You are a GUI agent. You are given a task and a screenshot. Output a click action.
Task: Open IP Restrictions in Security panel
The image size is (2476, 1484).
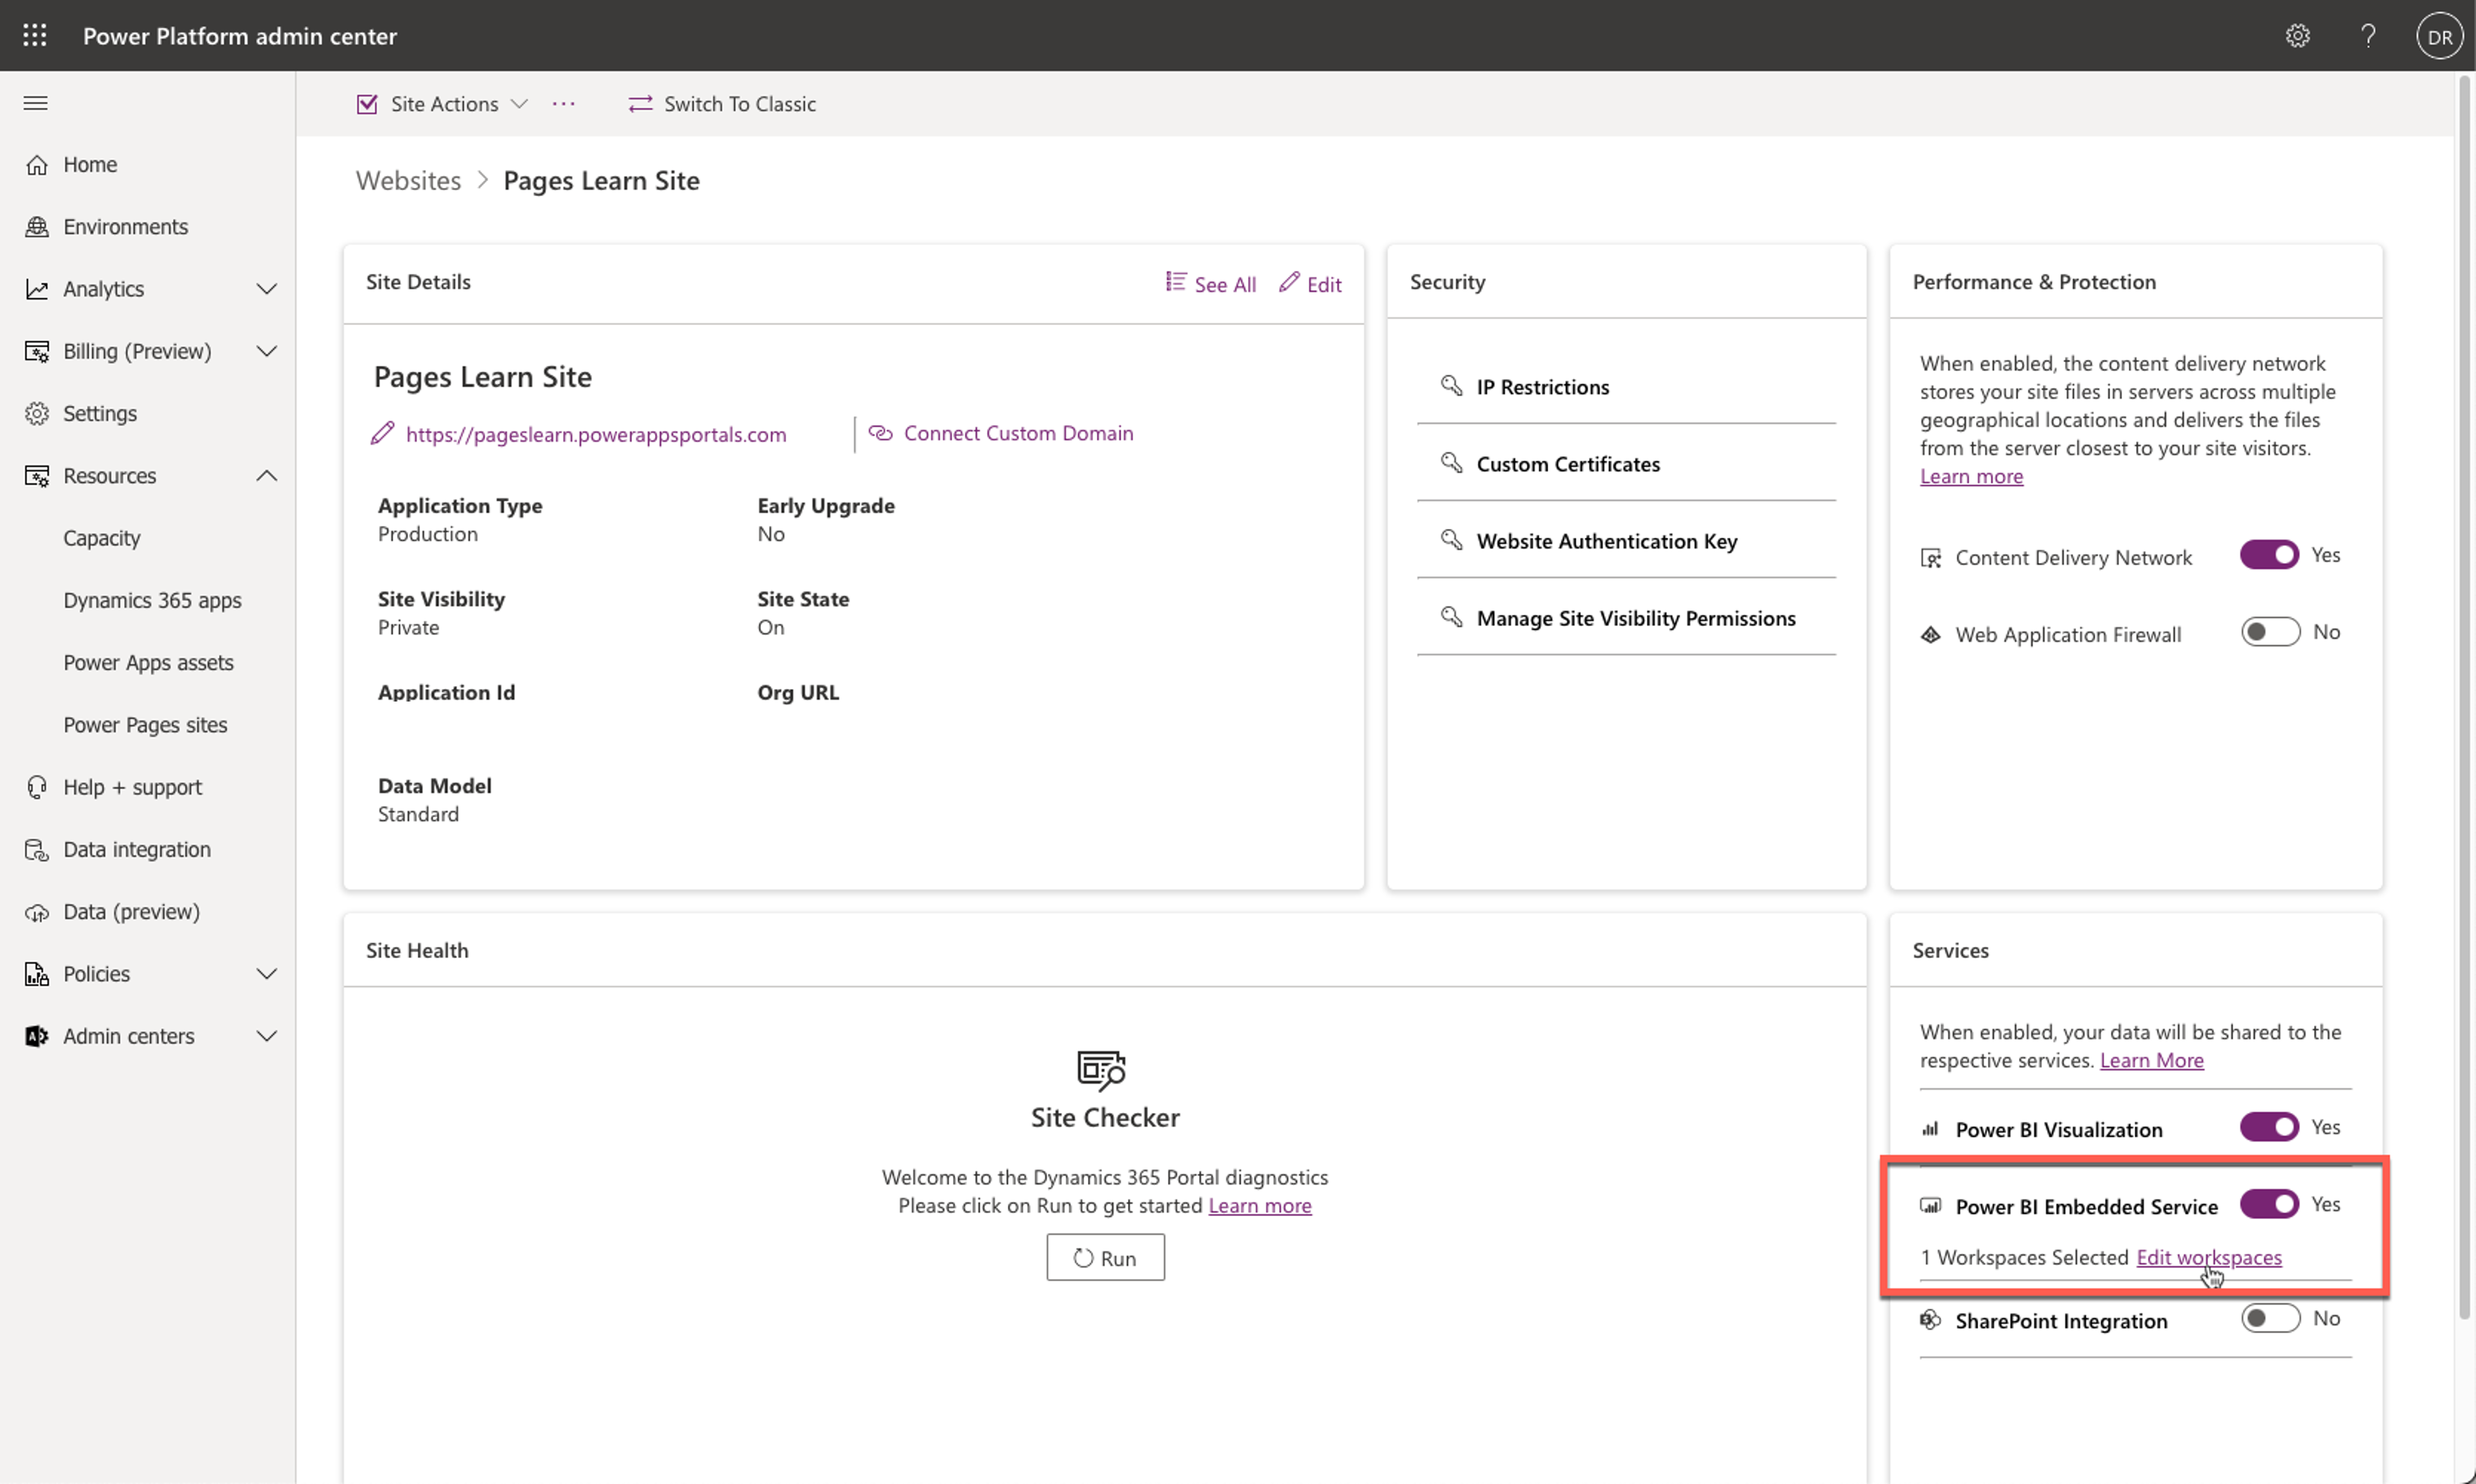click(1542, 387)
